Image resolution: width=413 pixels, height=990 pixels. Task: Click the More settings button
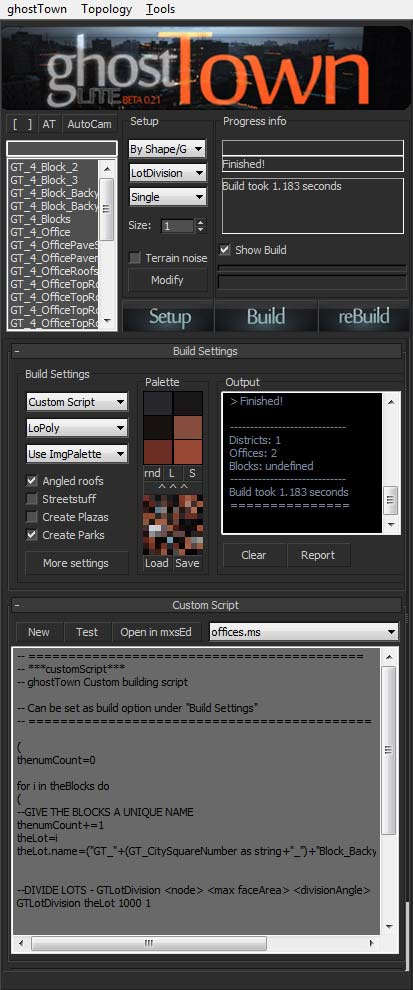click(x=76, y=563)
